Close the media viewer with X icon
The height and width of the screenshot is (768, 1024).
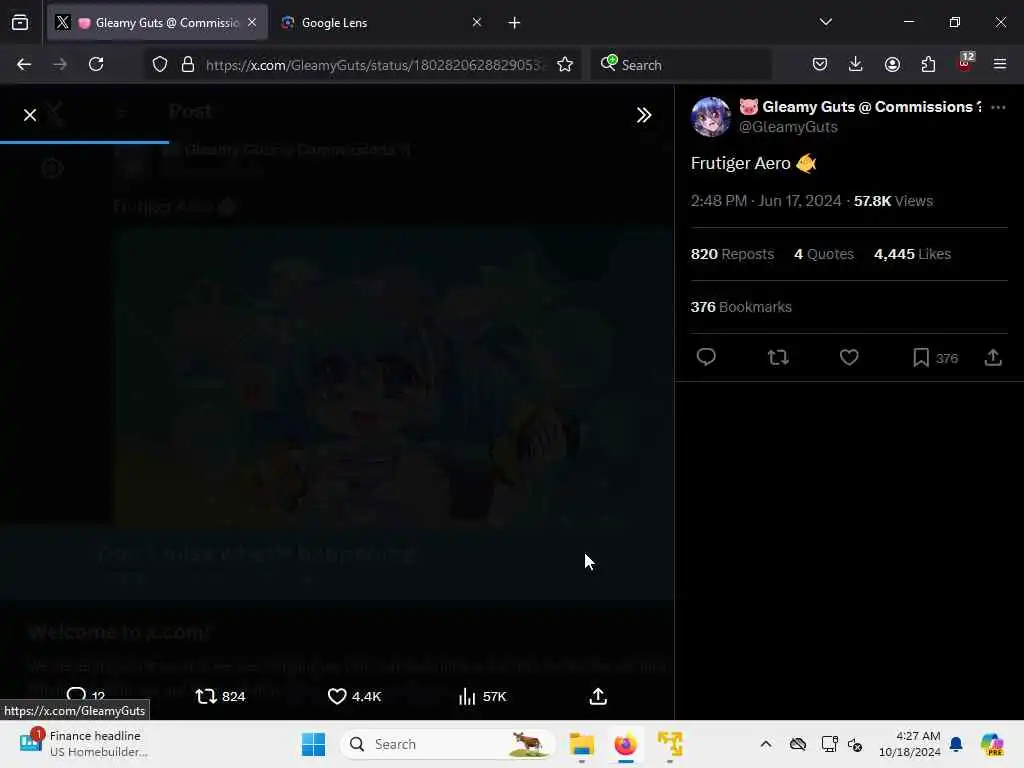[x=29, y=116]
